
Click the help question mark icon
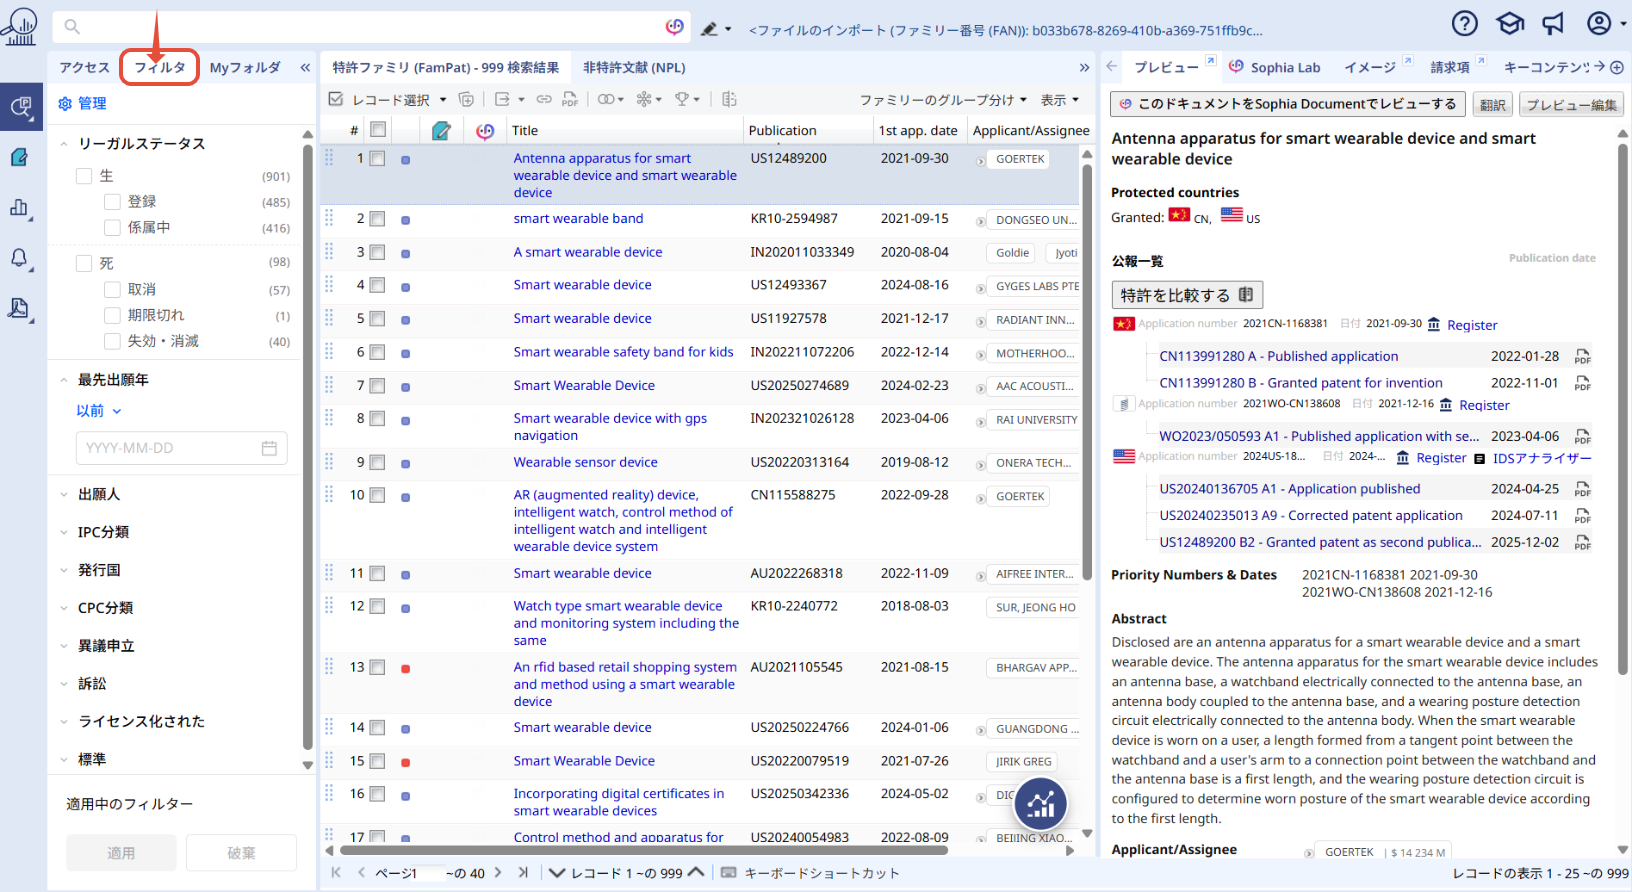(x=1464, y=24)
